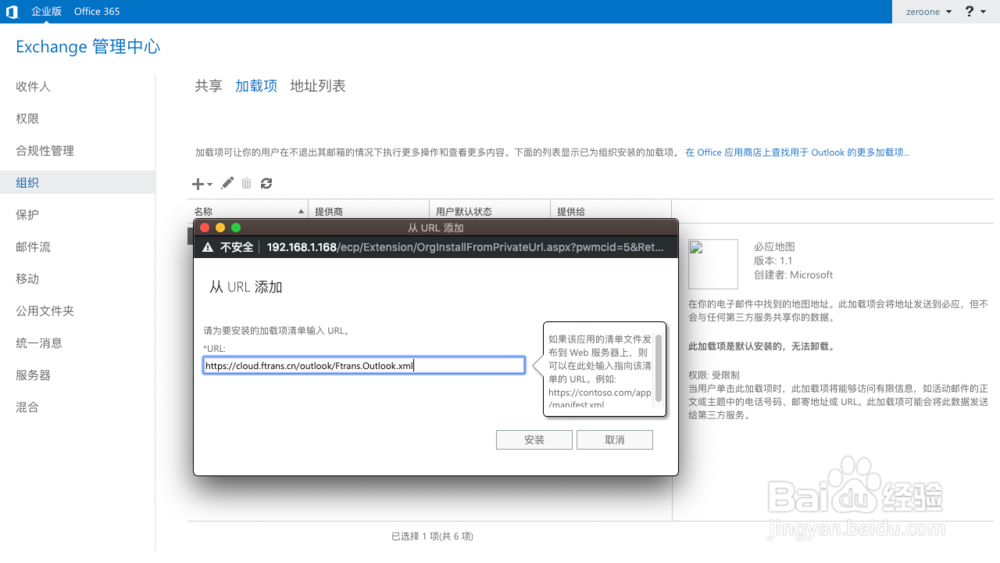Viewport: 1000px width, 563px height.
Task: Sort by 用户默认状态 column header
Action: 490,211
